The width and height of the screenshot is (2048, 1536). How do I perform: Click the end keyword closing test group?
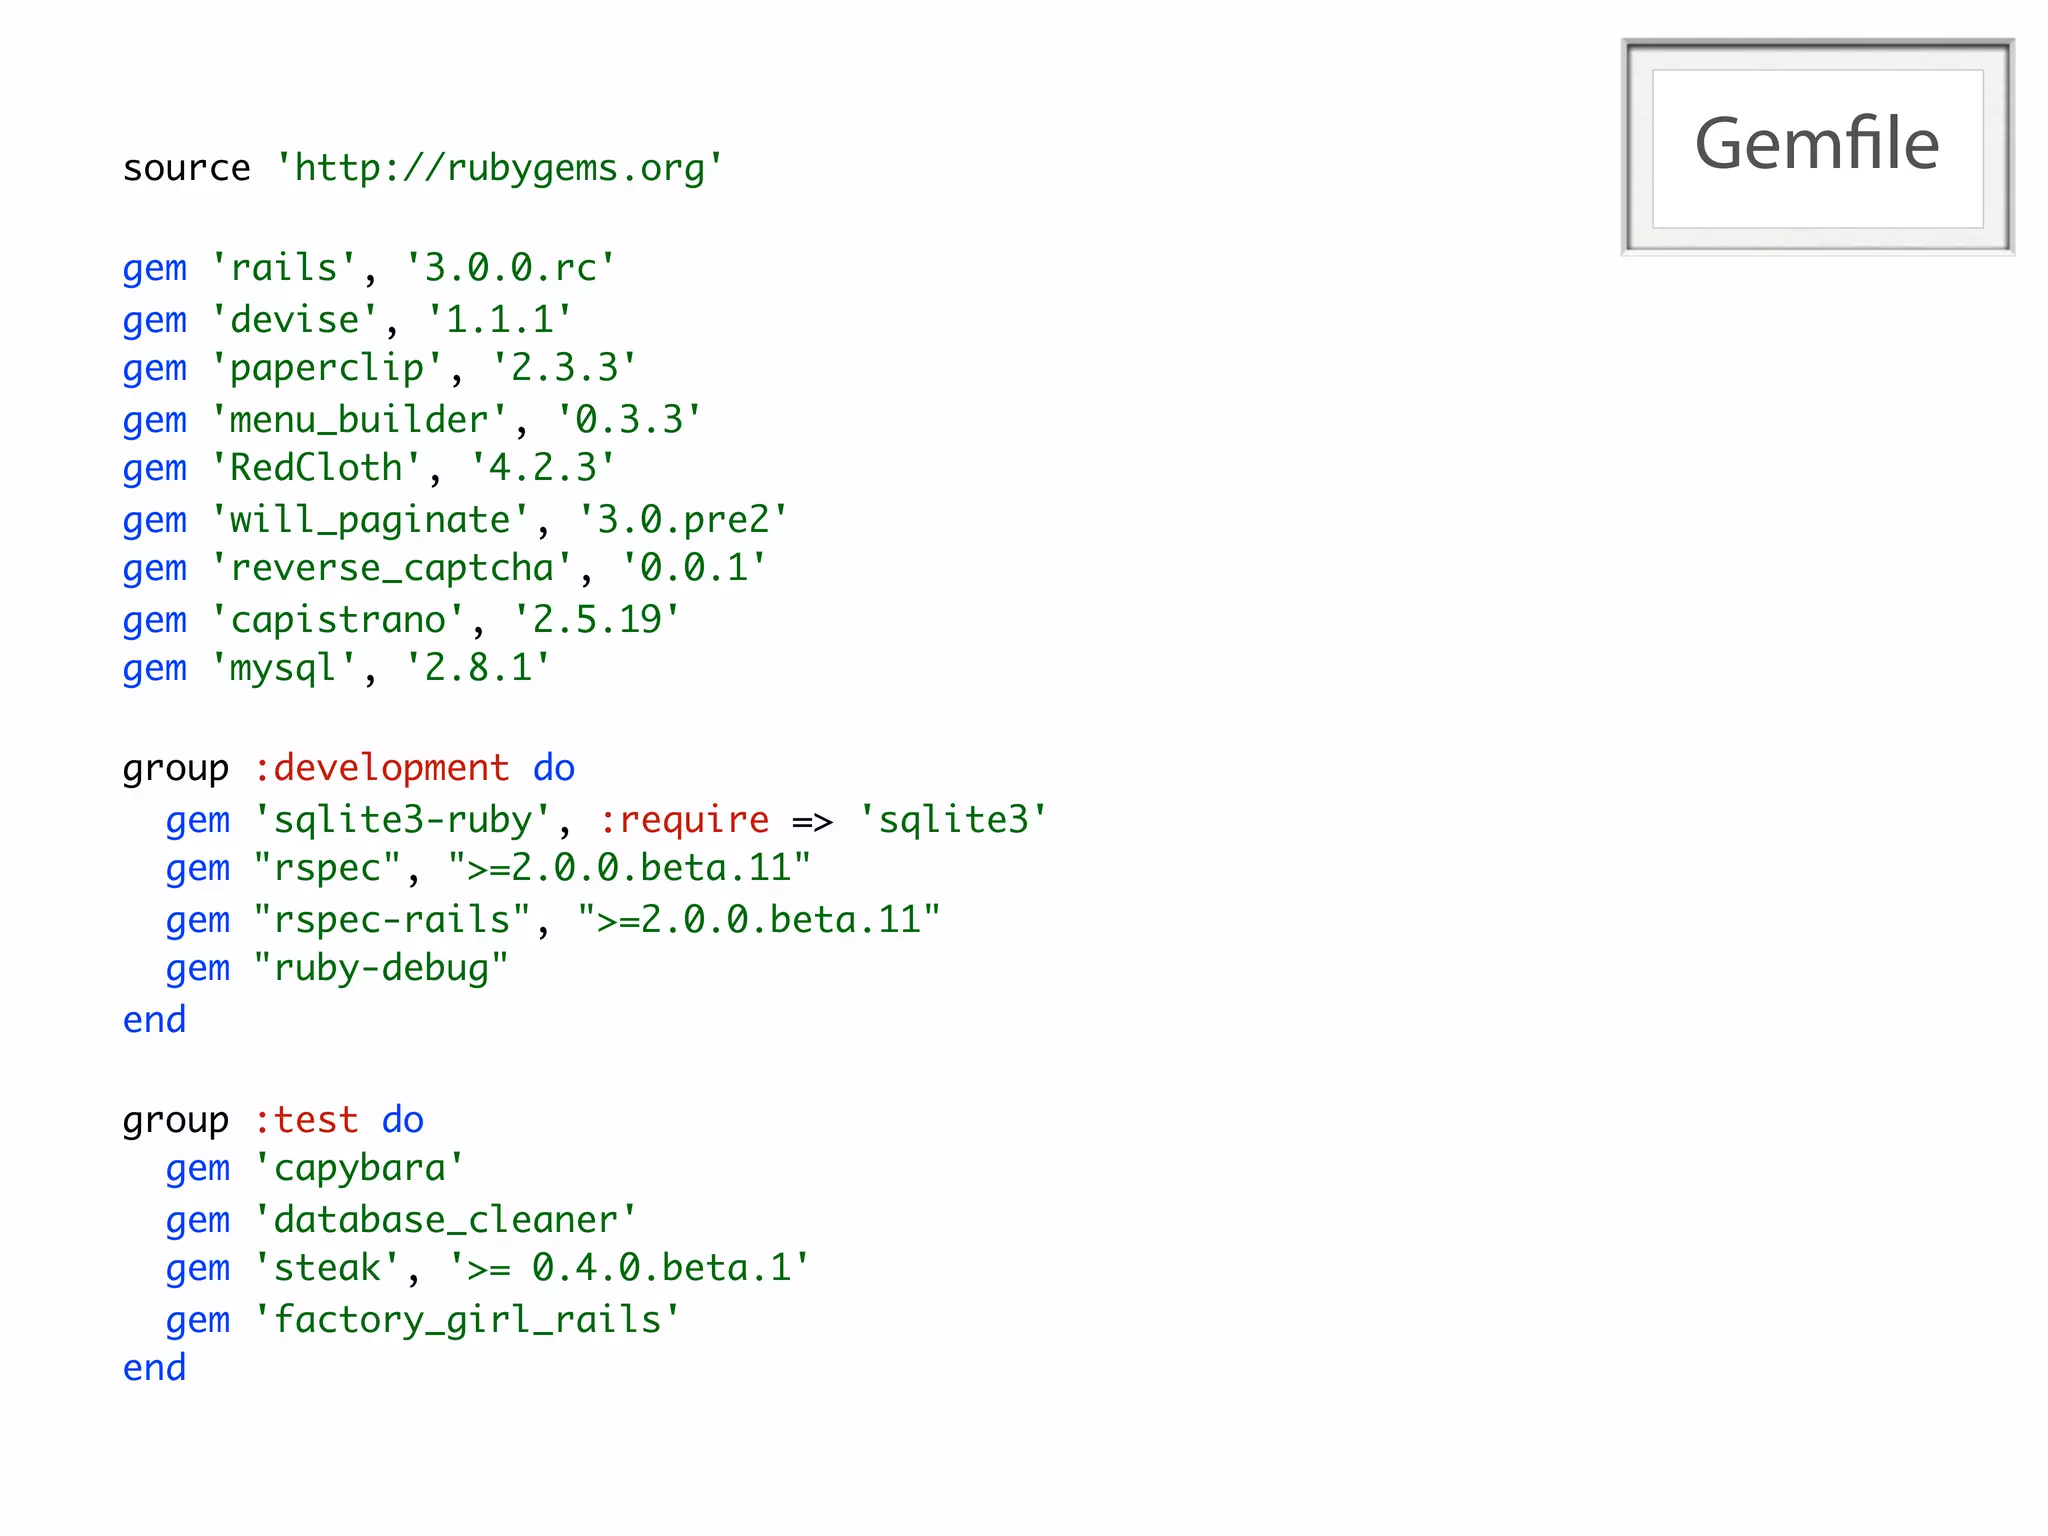click(154, 1368)
